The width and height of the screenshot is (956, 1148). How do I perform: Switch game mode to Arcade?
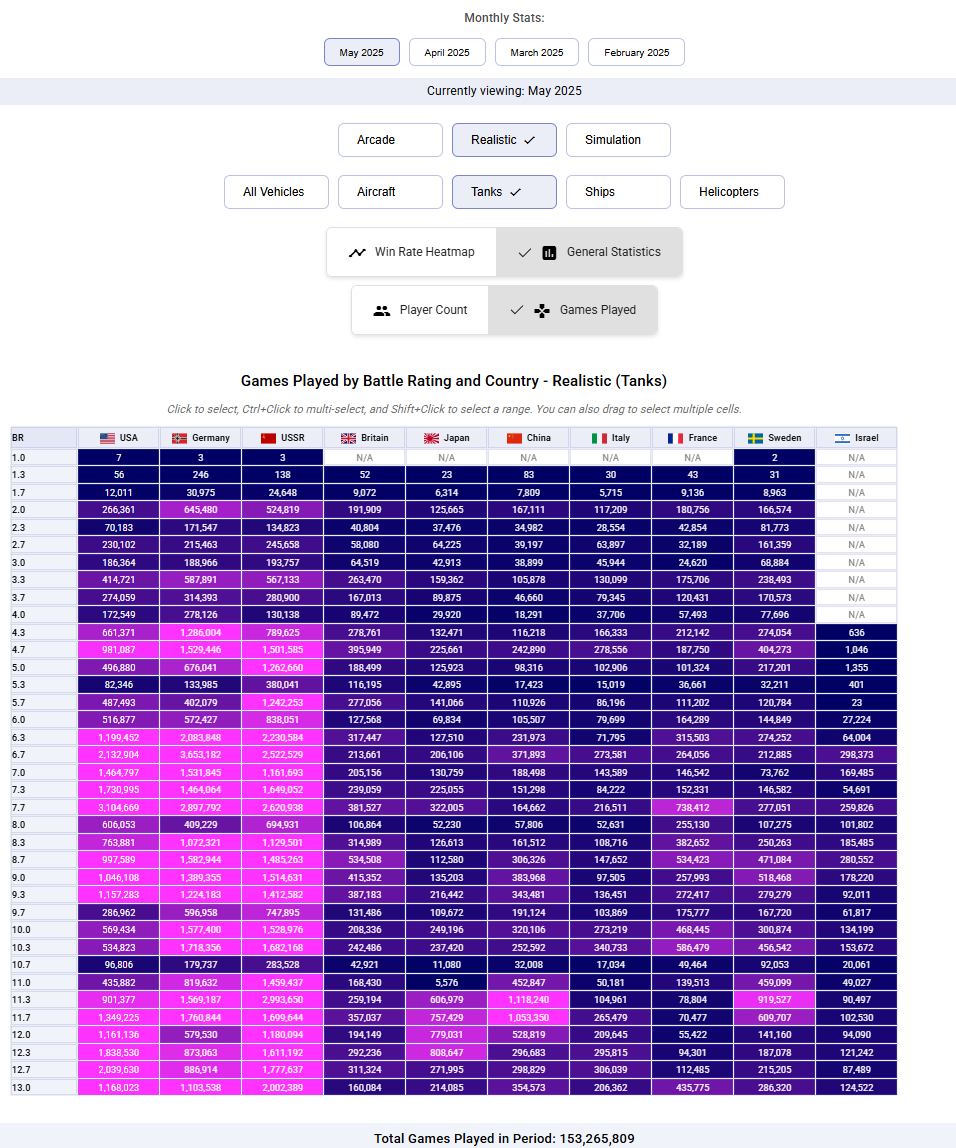tap(390, 140)
